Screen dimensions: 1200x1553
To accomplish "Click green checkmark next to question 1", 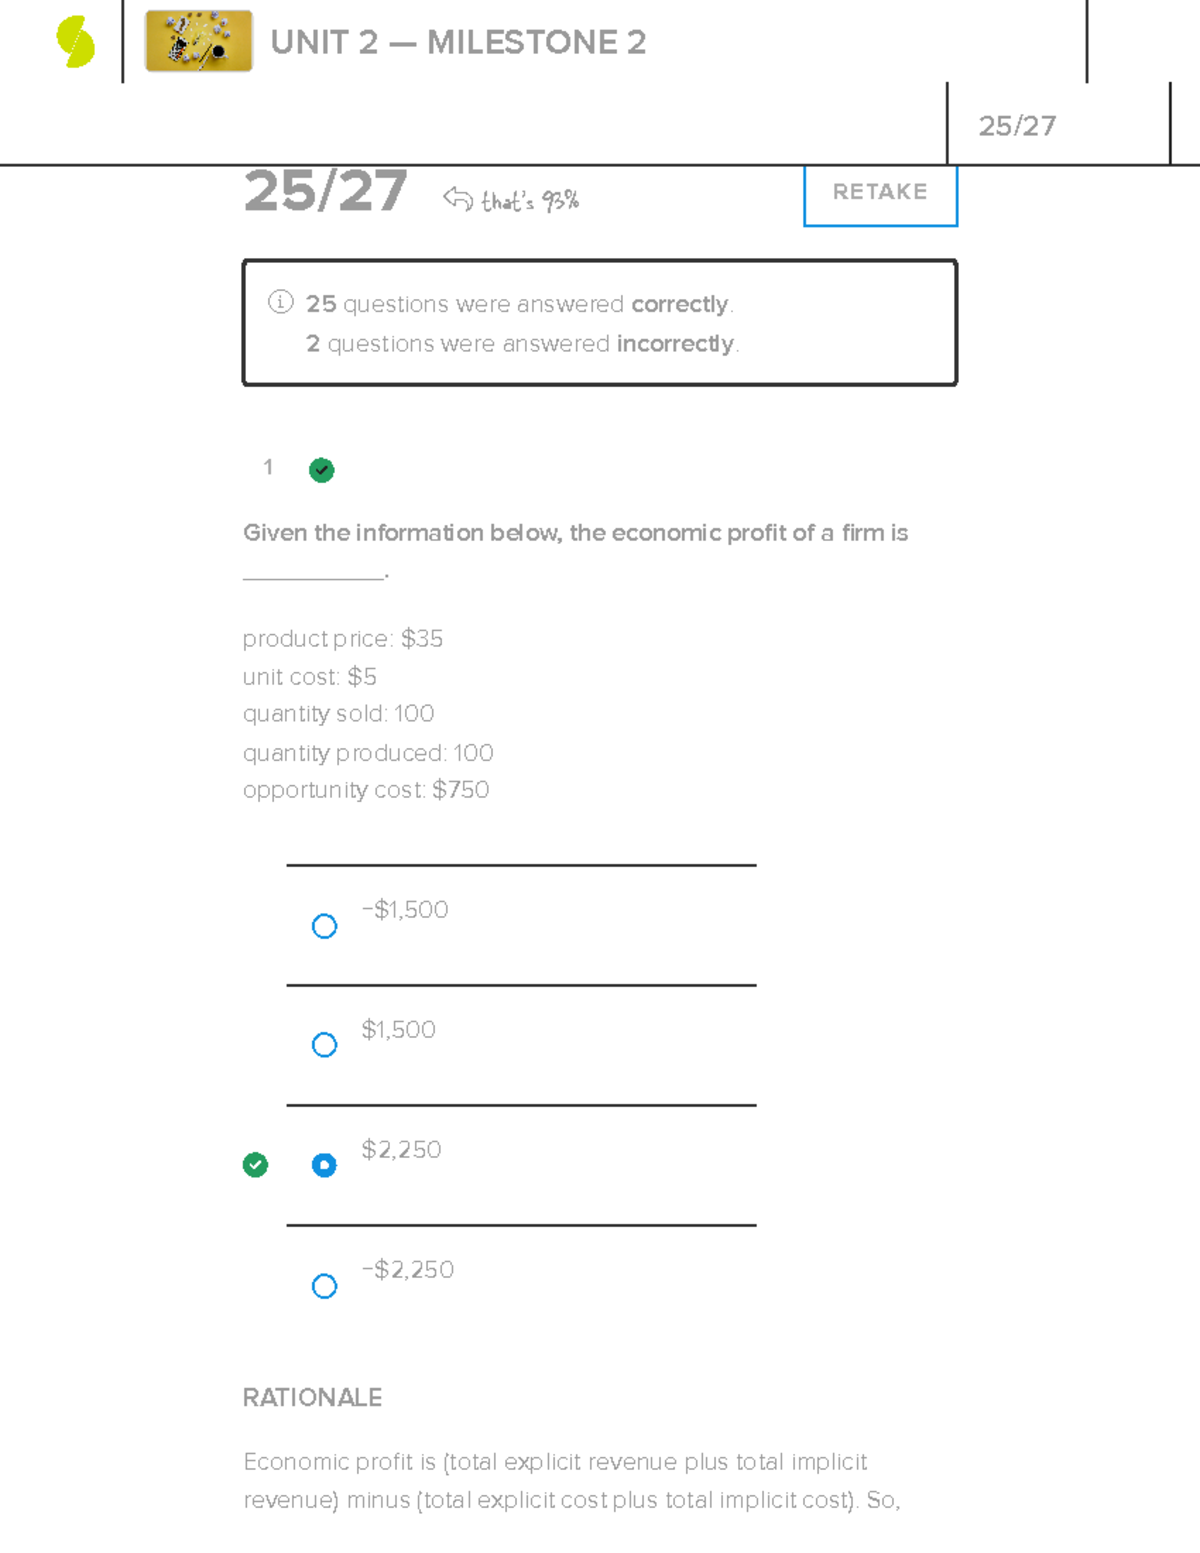I will point(321,470).
